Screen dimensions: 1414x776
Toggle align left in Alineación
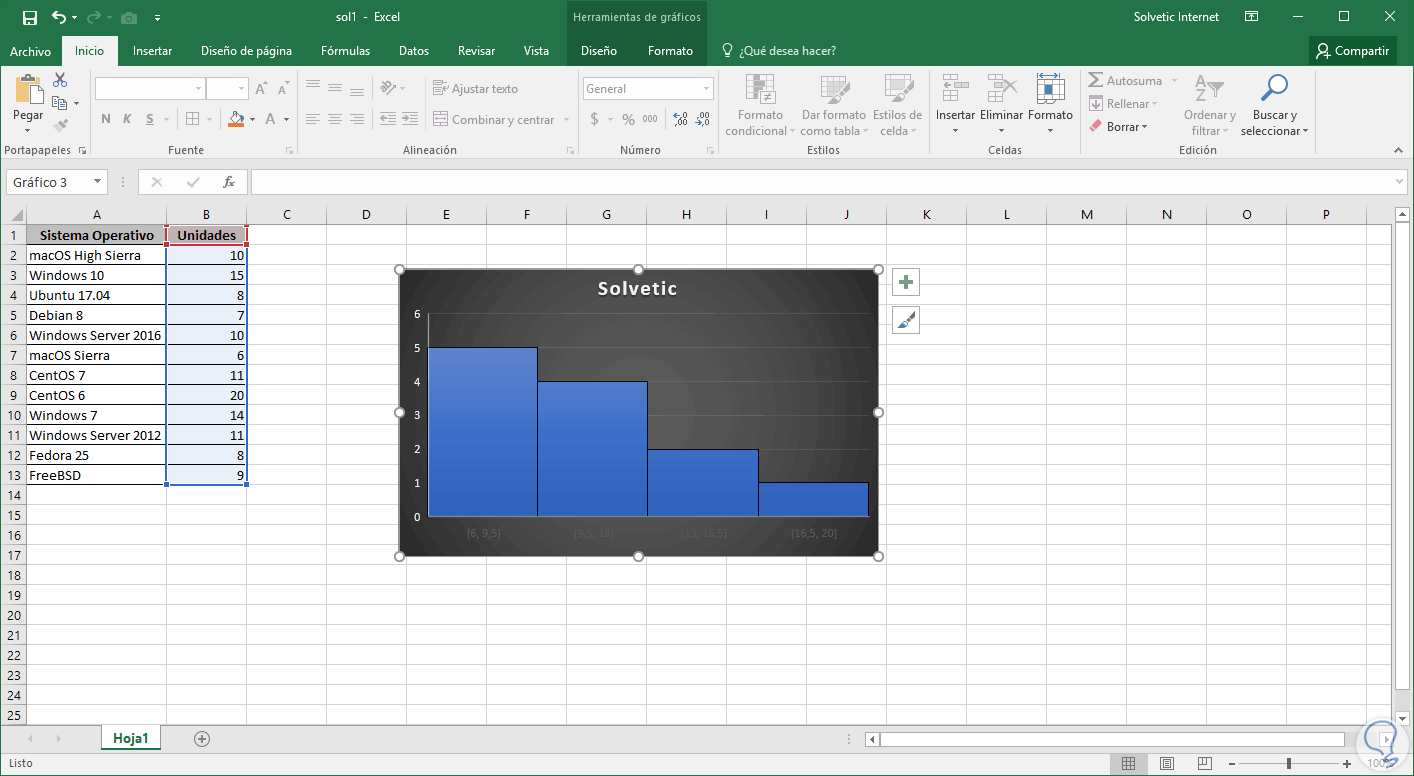[x=313, y=119]
